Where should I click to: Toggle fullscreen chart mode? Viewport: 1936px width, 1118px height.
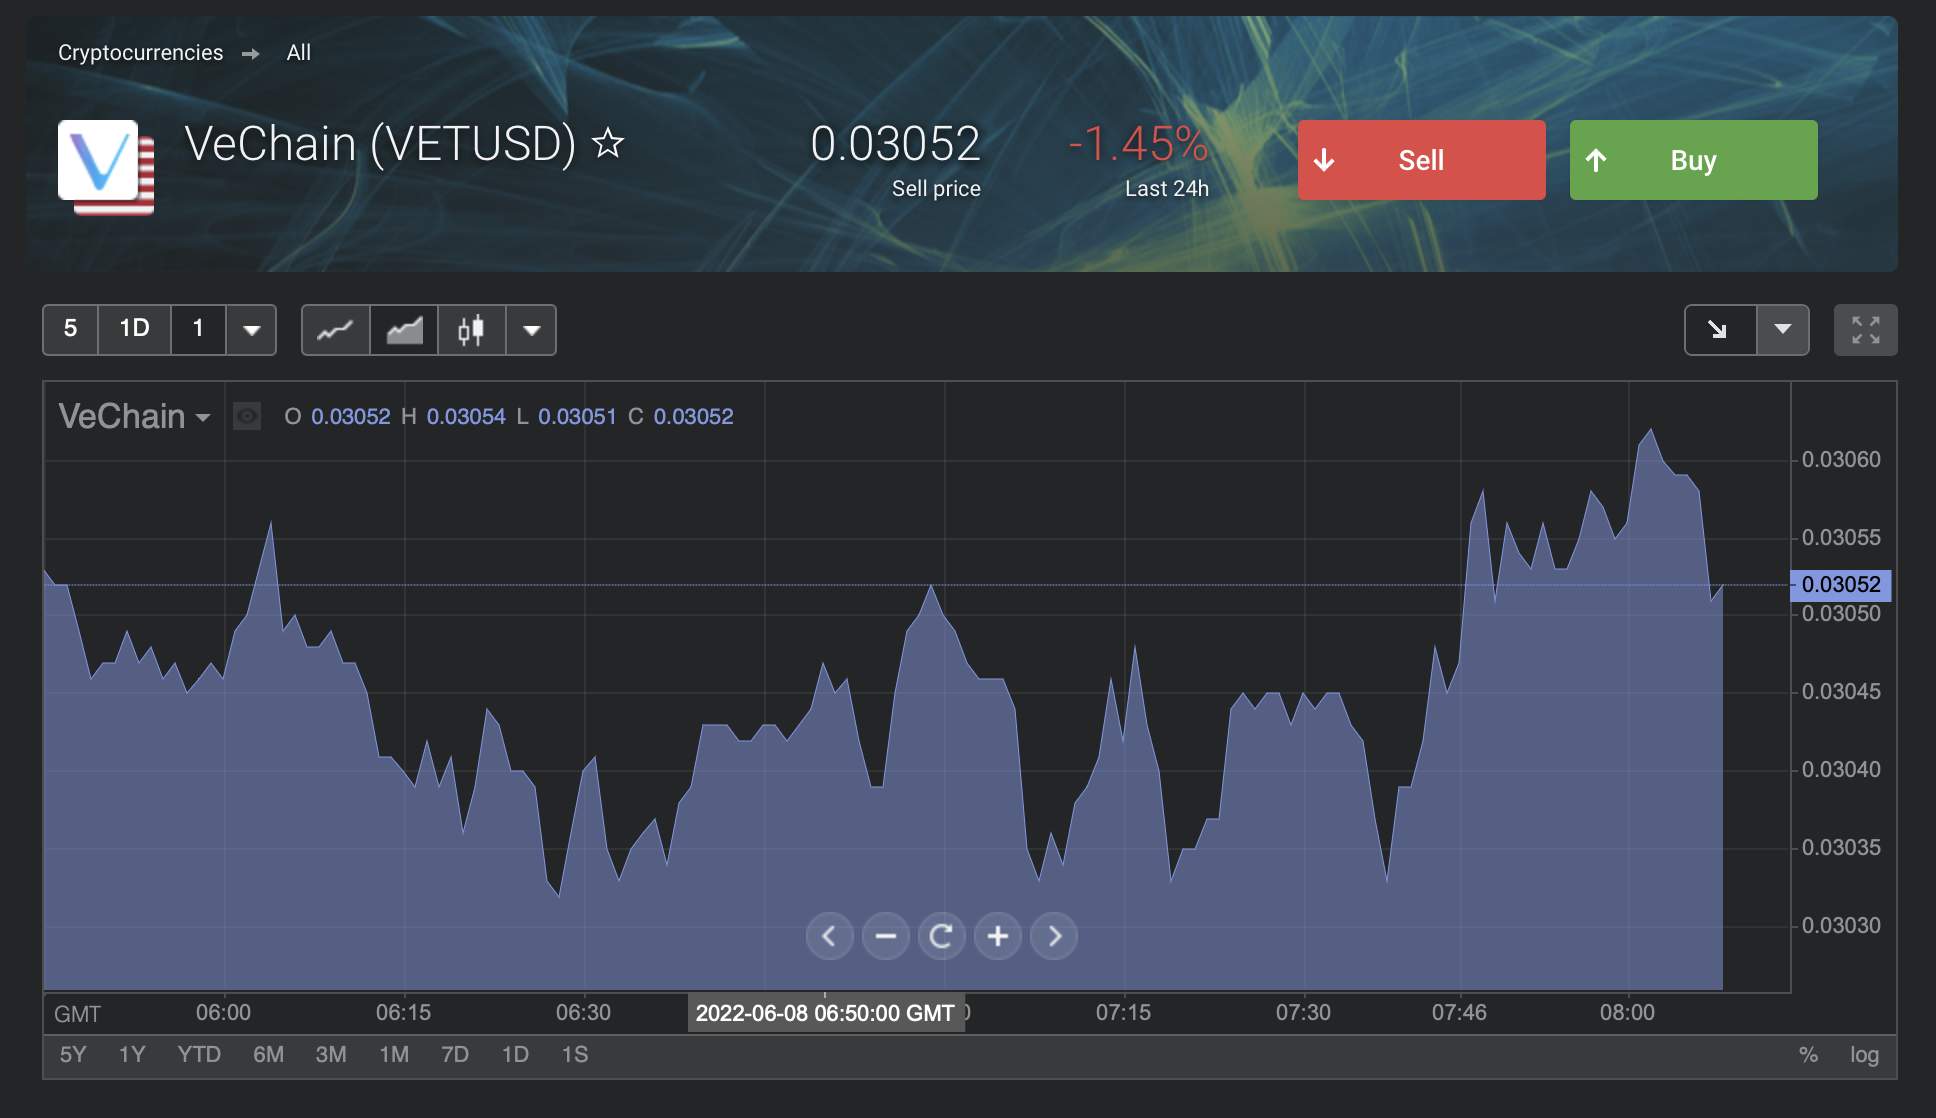1866,329
